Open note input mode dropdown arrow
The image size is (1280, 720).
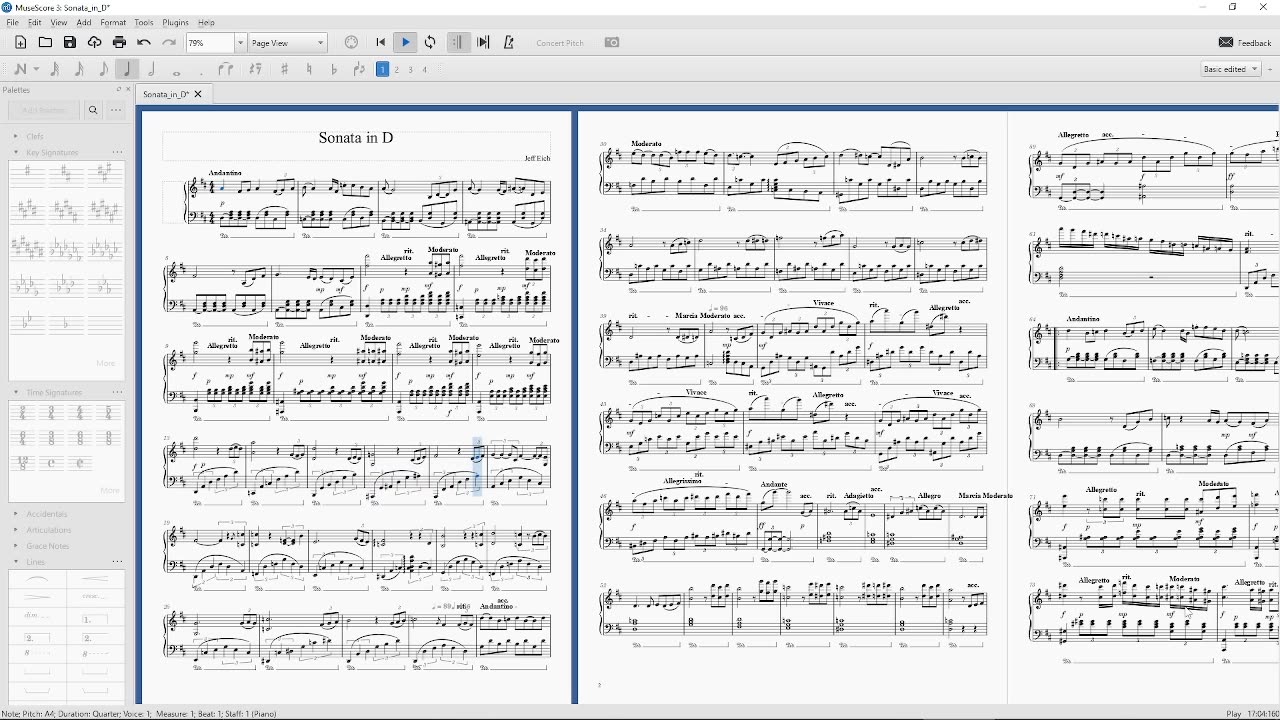(x=37, y=69)
